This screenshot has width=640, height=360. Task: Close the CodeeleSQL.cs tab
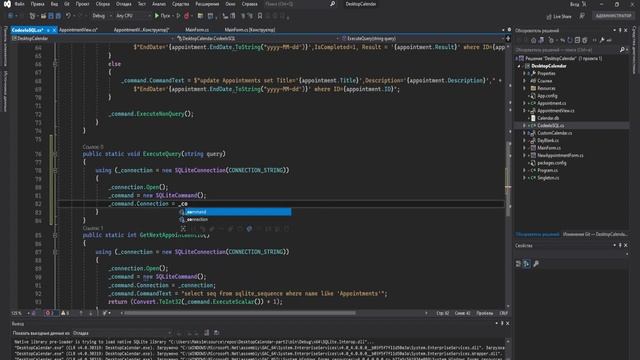point(54,30)
